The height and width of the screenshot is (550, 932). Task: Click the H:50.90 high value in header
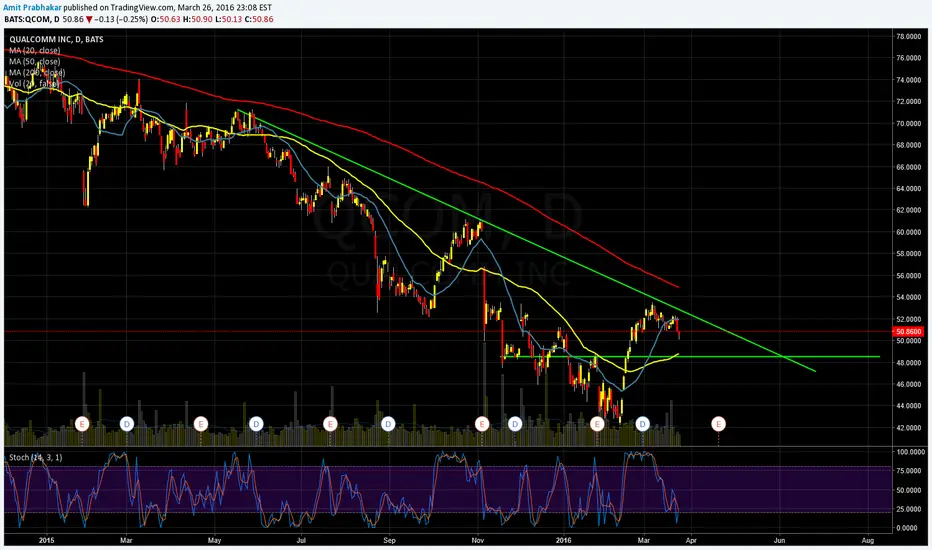(x=197, y=19)
